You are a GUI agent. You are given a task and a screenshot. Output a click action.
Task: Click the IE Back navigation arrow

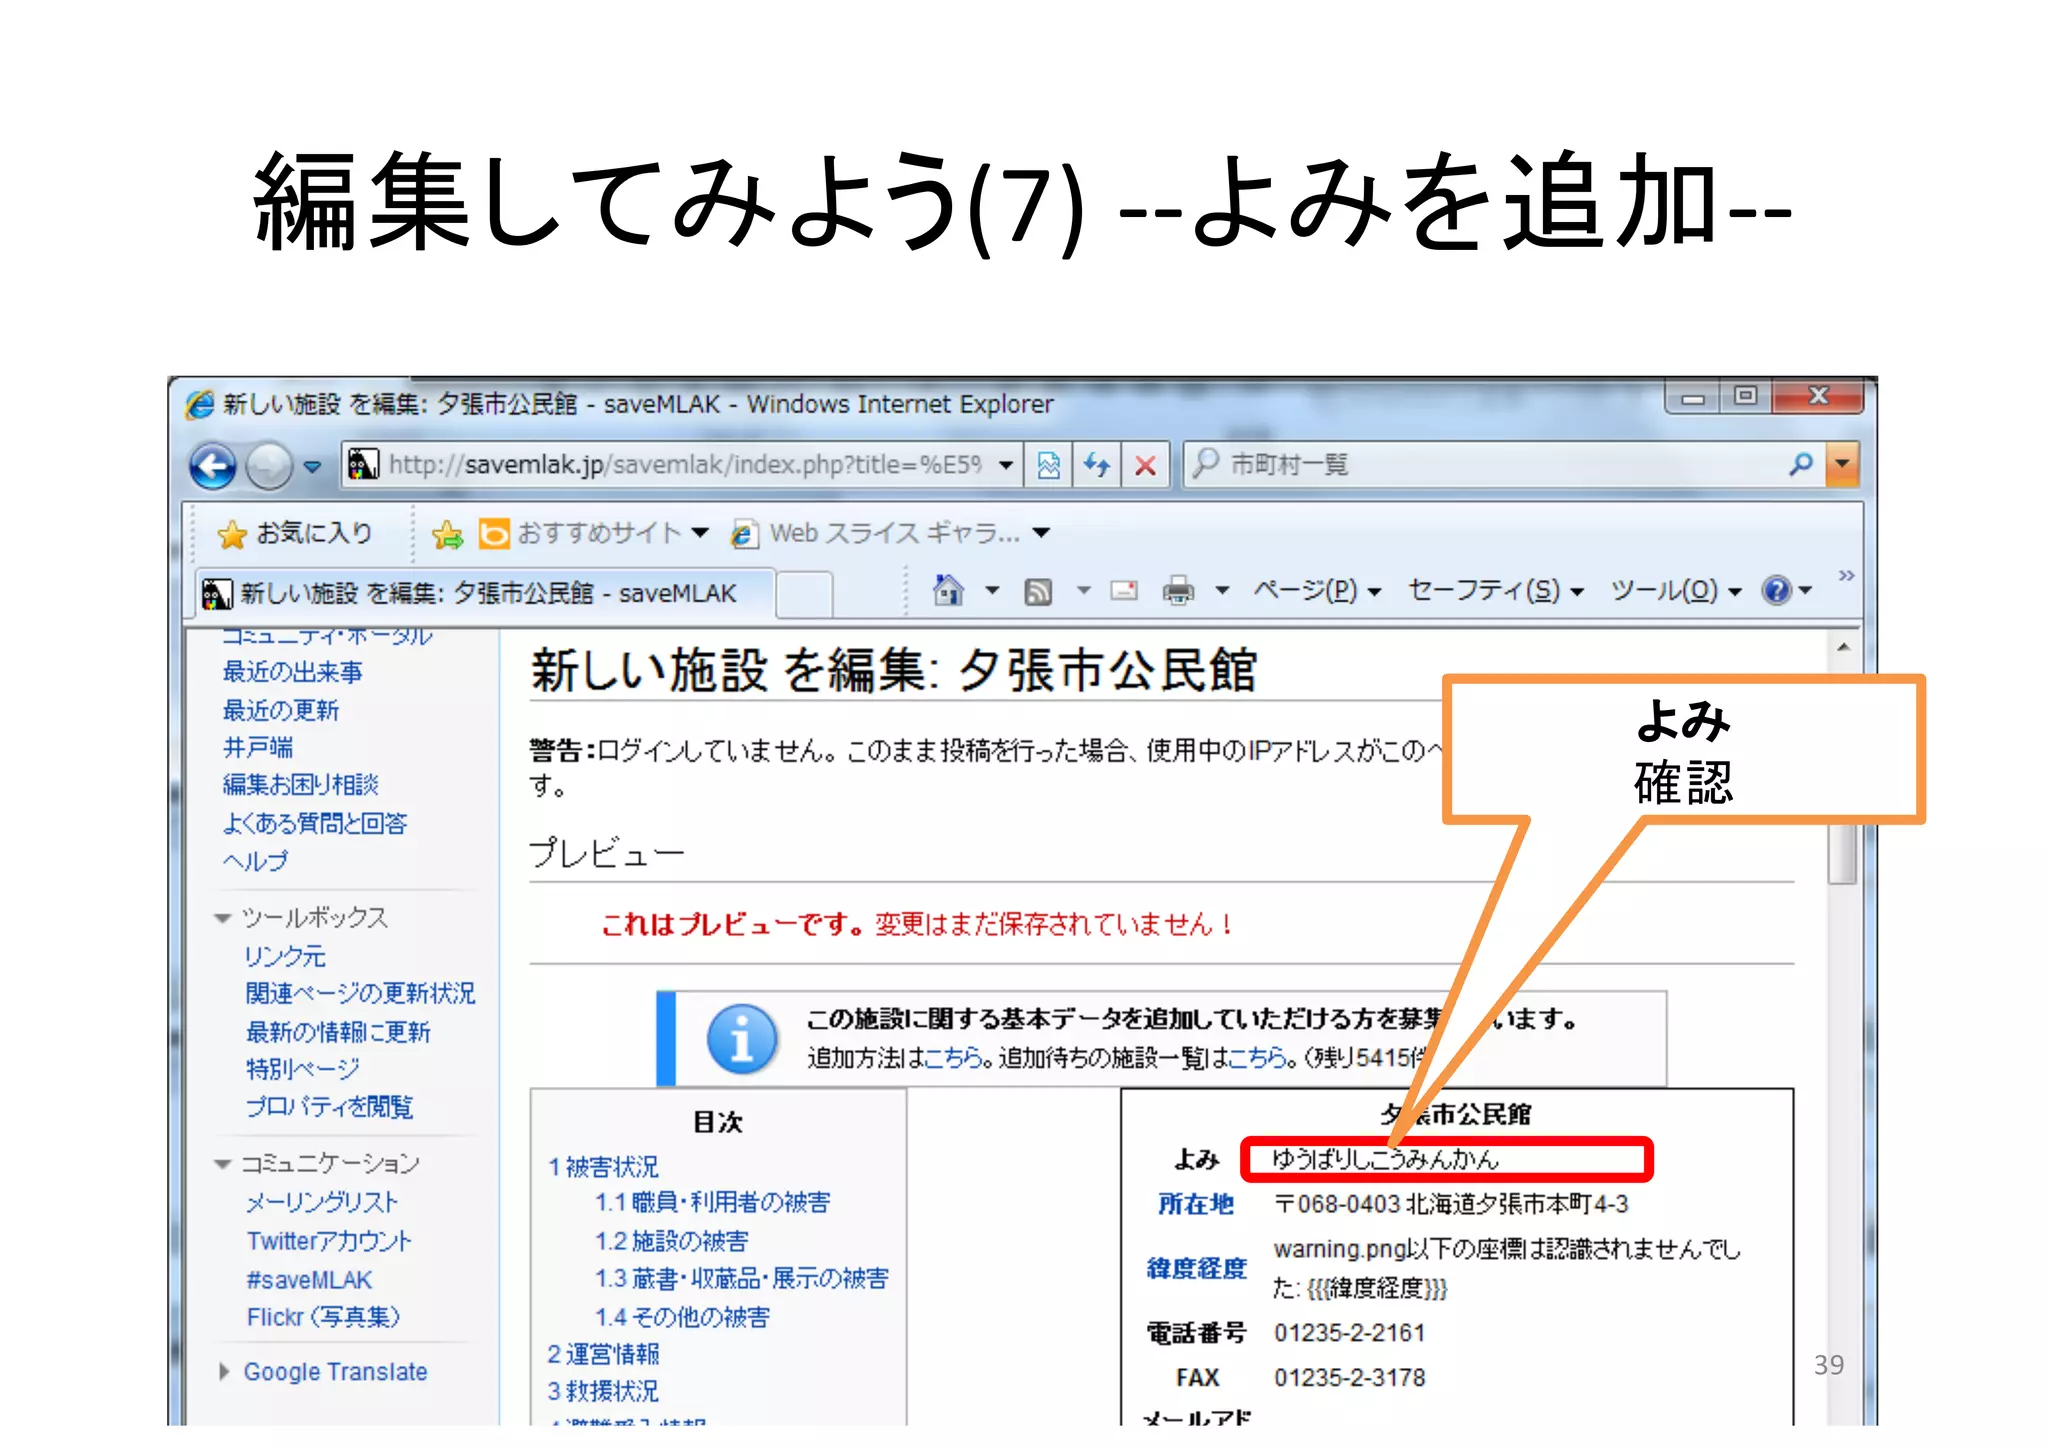pos(213,466)
